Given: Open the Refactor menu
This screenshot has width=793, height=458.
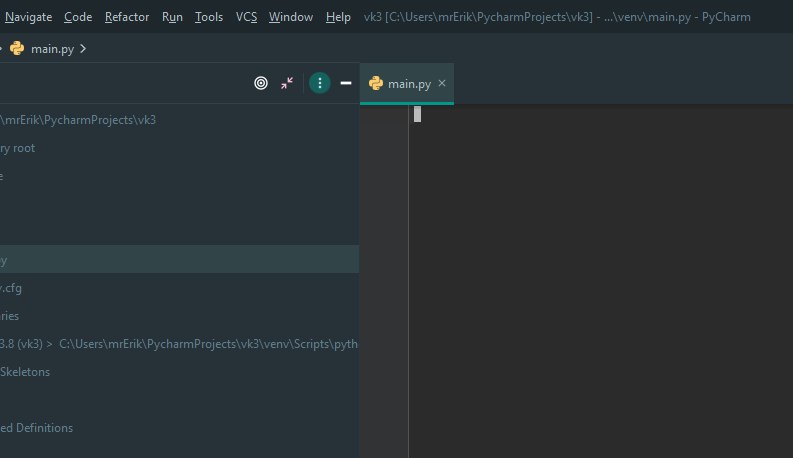Looking at the screenshot, I should [127, 17].
